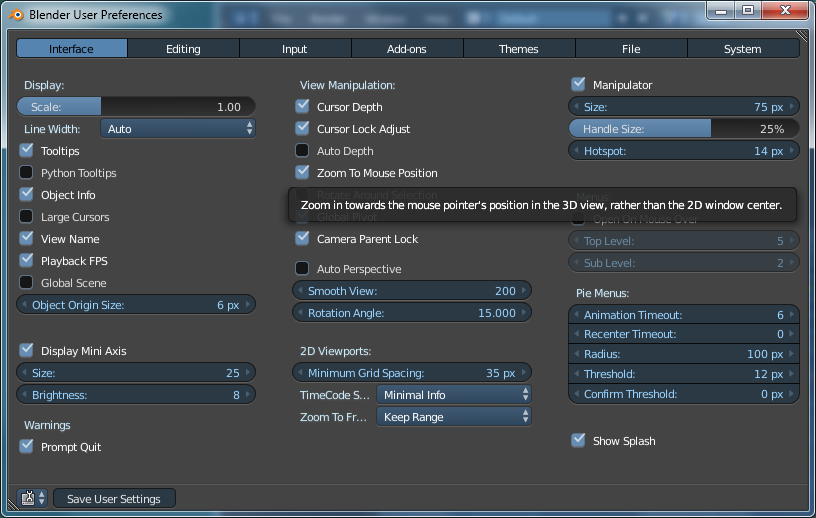Switch to the Interface tab

click(x=72, y=49)
